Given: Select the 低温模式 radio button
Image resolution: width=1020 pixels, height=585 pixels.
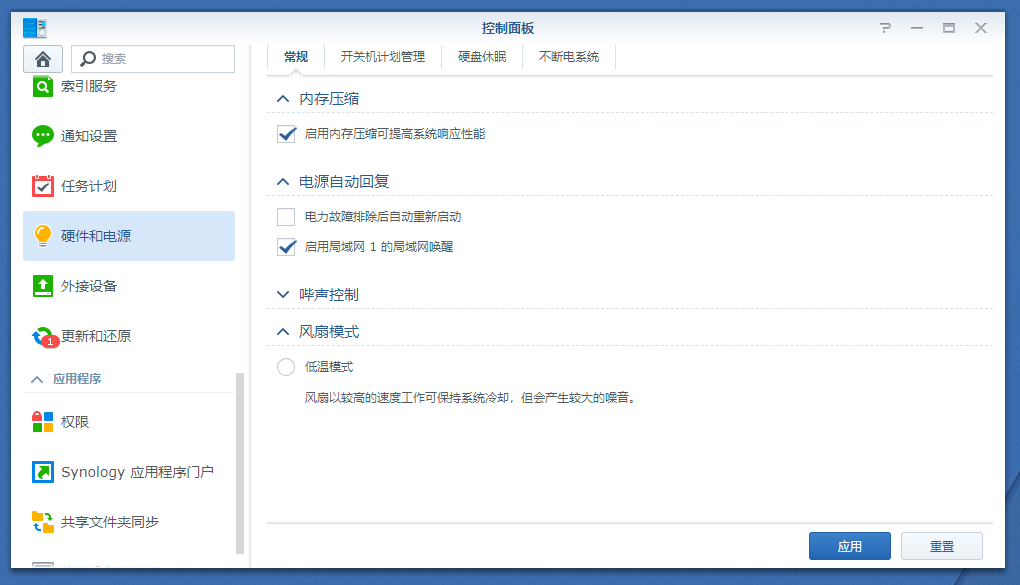Looking at the screenshot, I should (286, 367).
